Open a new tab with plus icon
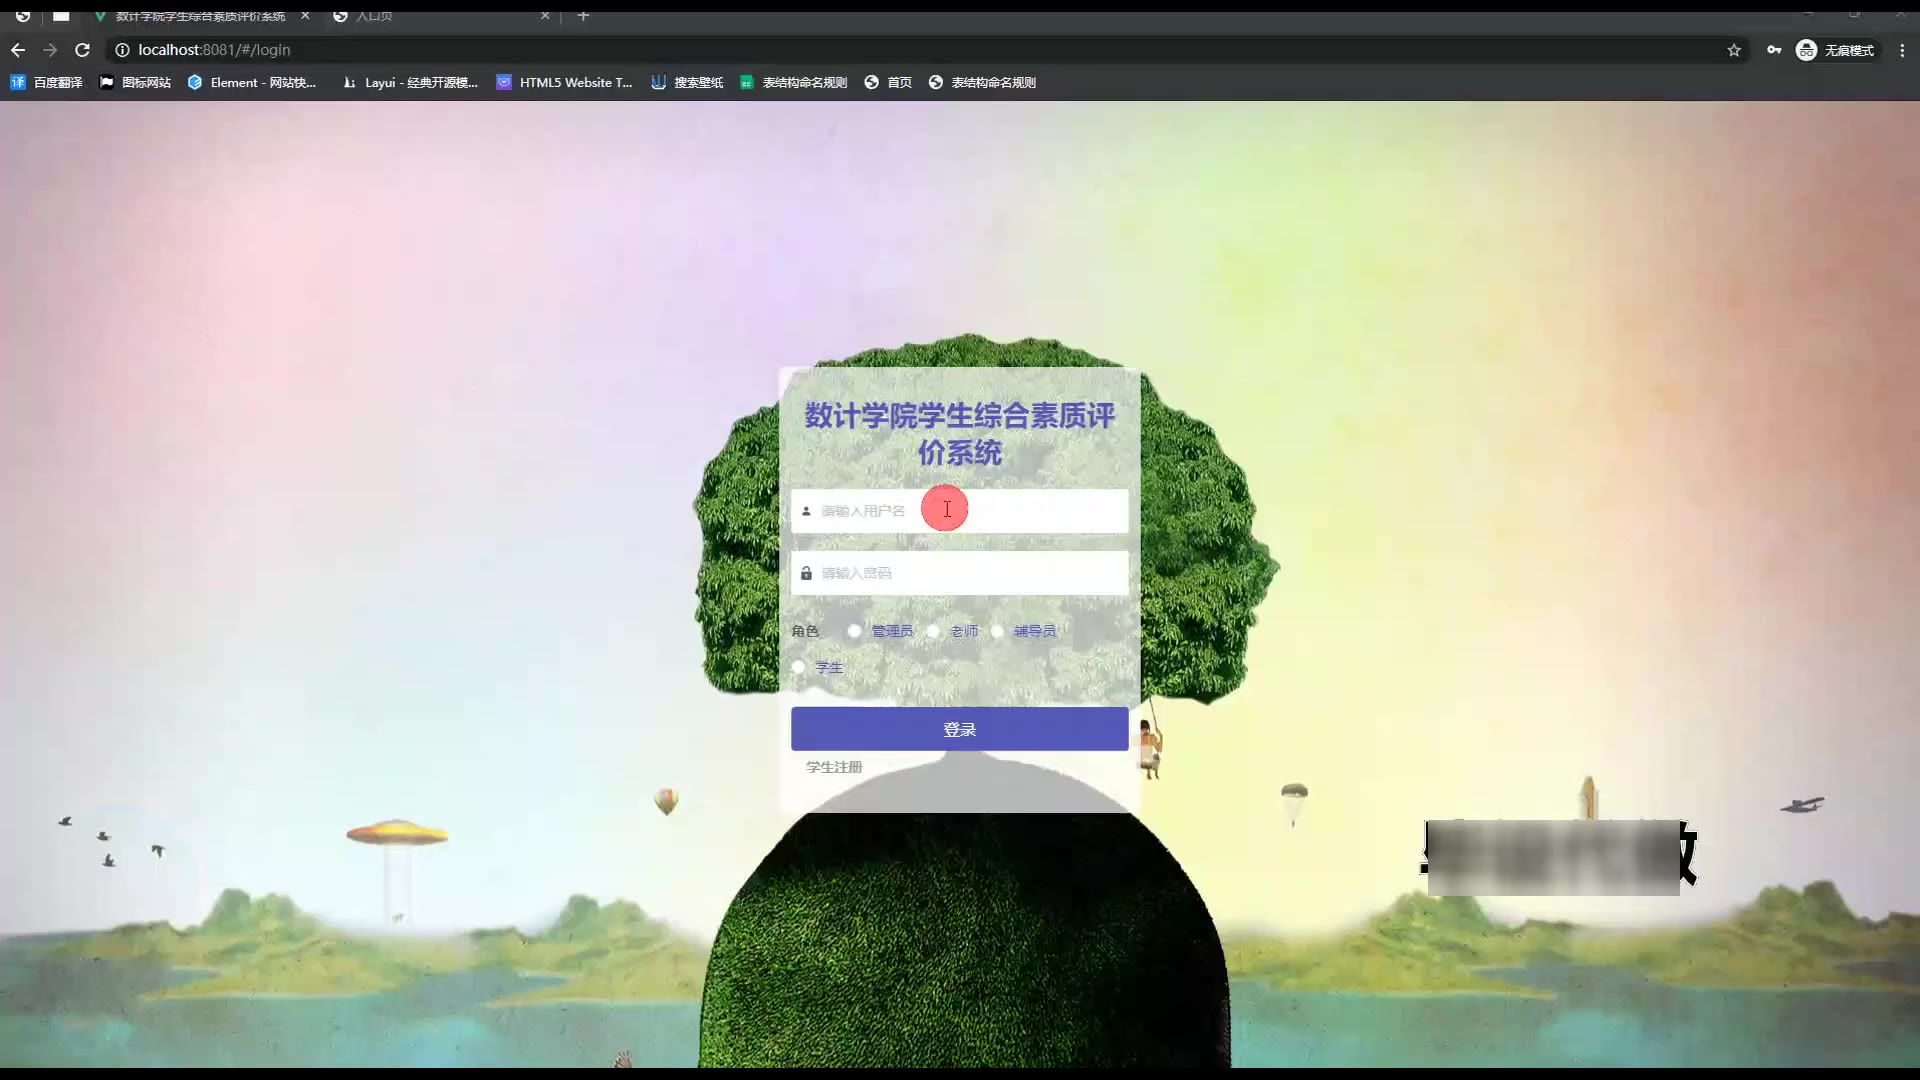The width and height of the screenshot is (1920, 1080). [583, 16]
